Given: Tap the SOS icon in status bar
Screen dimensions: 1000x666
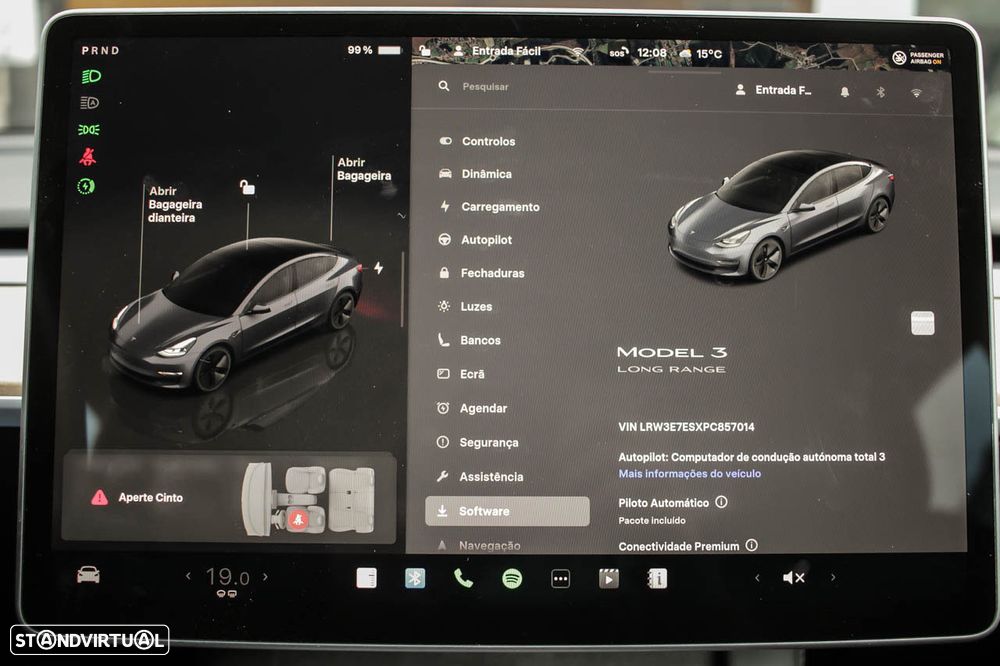Looking at the screenshot, I should click(x=619, y=52).
